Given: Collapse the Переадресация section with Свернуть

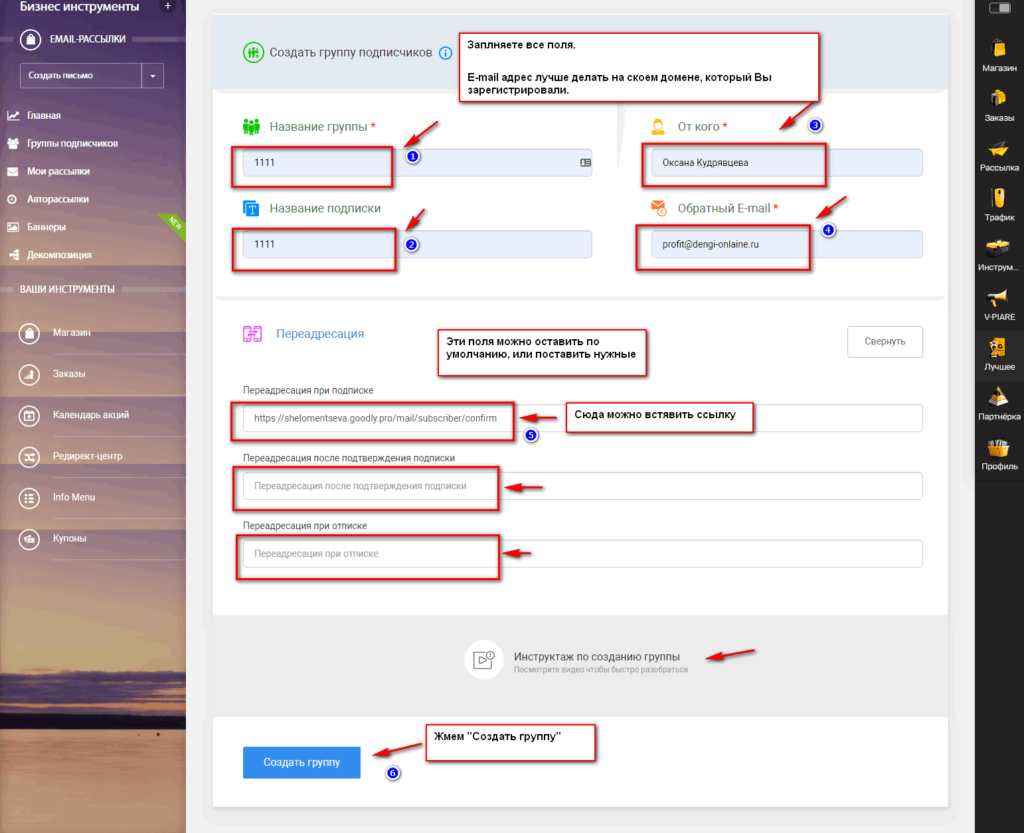Looking at the screenshot, I should 884,341.
